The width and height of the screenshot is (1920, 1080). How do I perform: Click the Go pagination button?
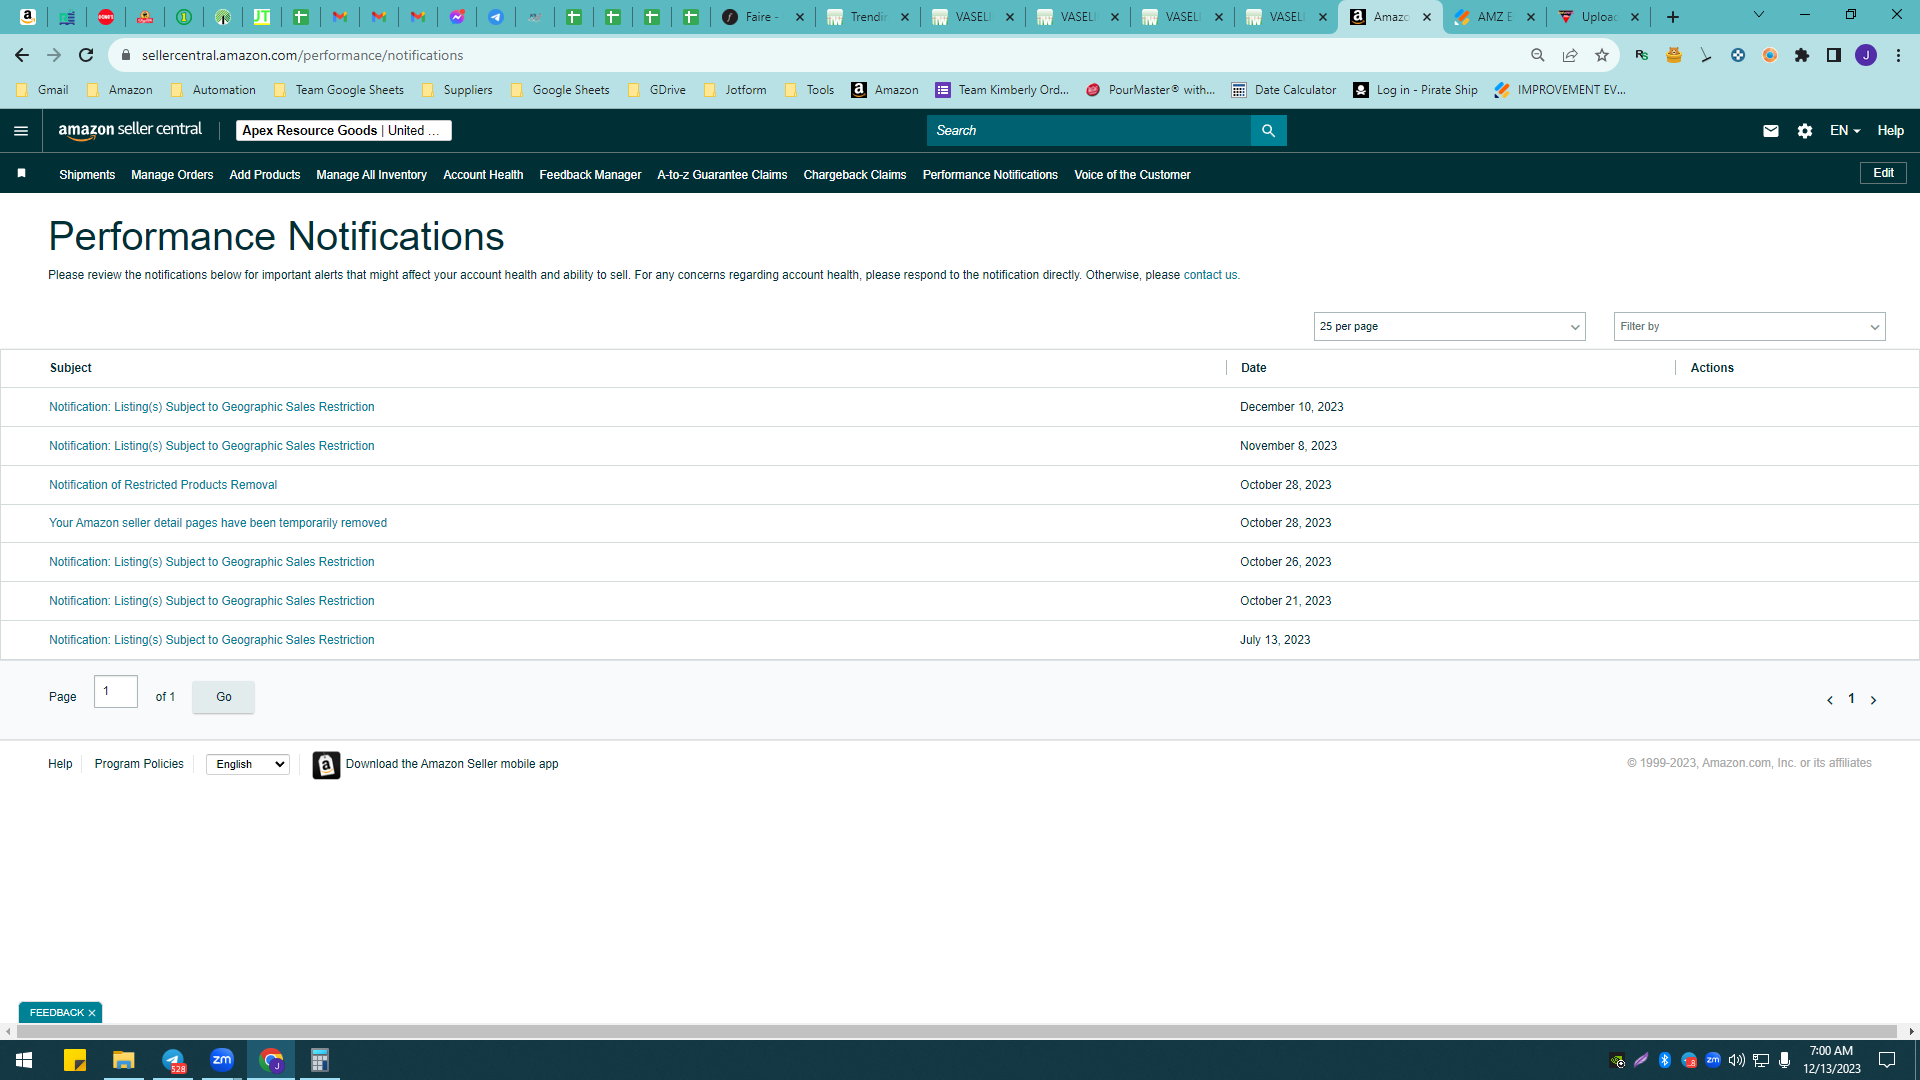[223, 698]
